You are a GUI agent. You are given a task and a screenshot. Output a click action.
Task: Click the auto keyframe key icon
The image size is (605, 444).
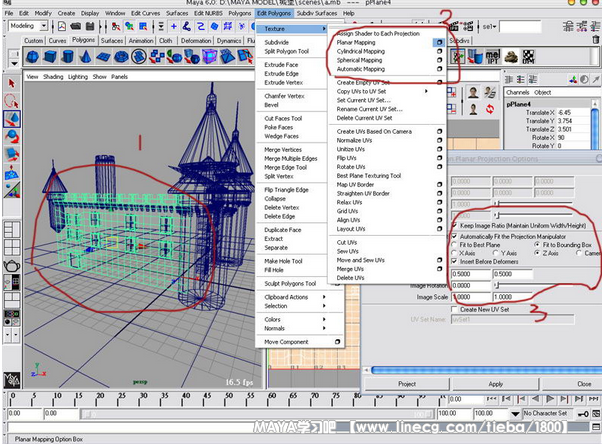[583, 414]
